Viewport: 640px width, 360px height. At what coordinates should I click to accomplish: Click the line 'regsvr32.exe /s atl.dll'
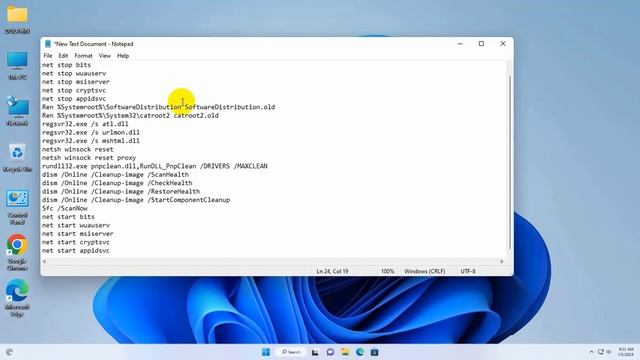85,124
